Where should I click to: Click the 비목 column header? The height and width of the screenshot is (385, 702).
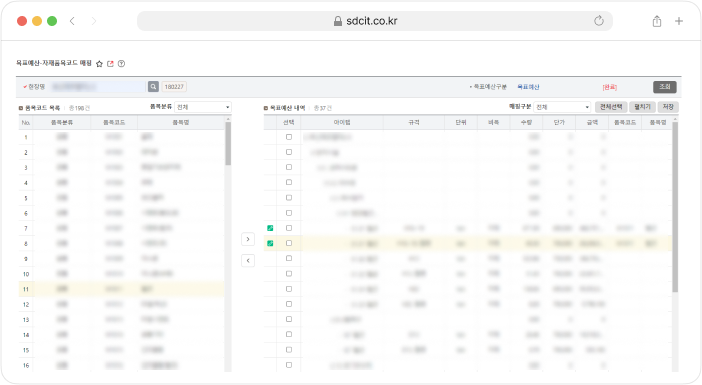tap(493, 123)
